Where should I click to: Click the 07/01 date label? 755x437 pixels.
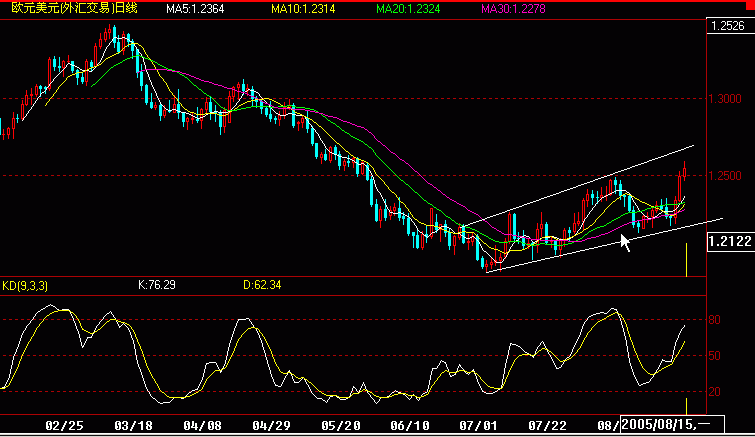click(x=479, y=425)
